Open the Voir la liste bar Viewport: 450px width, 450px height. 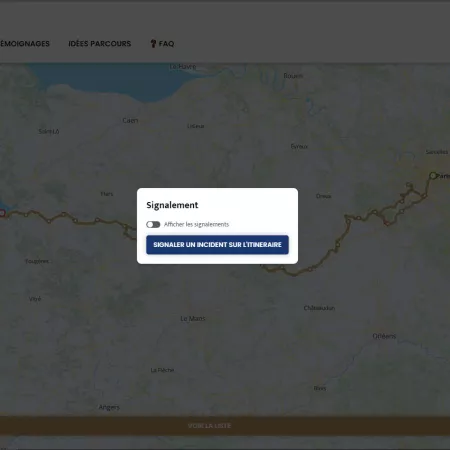[x=209, y=426]
